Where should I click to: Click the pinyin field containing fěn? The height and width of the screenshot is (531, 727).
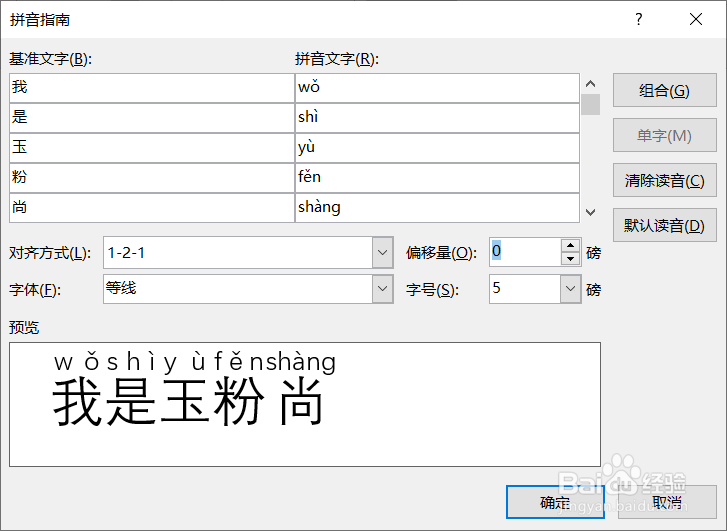(x=437, y=178)
